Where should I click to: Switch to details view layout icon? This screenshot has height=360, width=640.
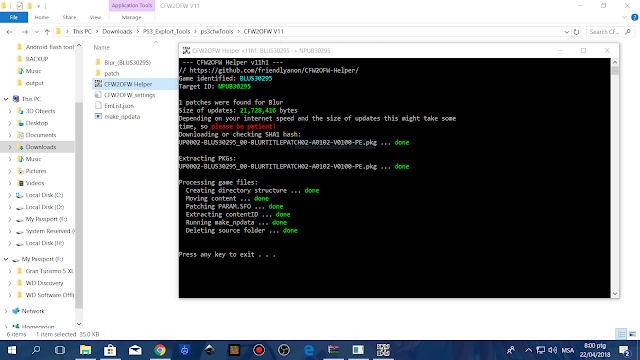click(x=621, y=334)
